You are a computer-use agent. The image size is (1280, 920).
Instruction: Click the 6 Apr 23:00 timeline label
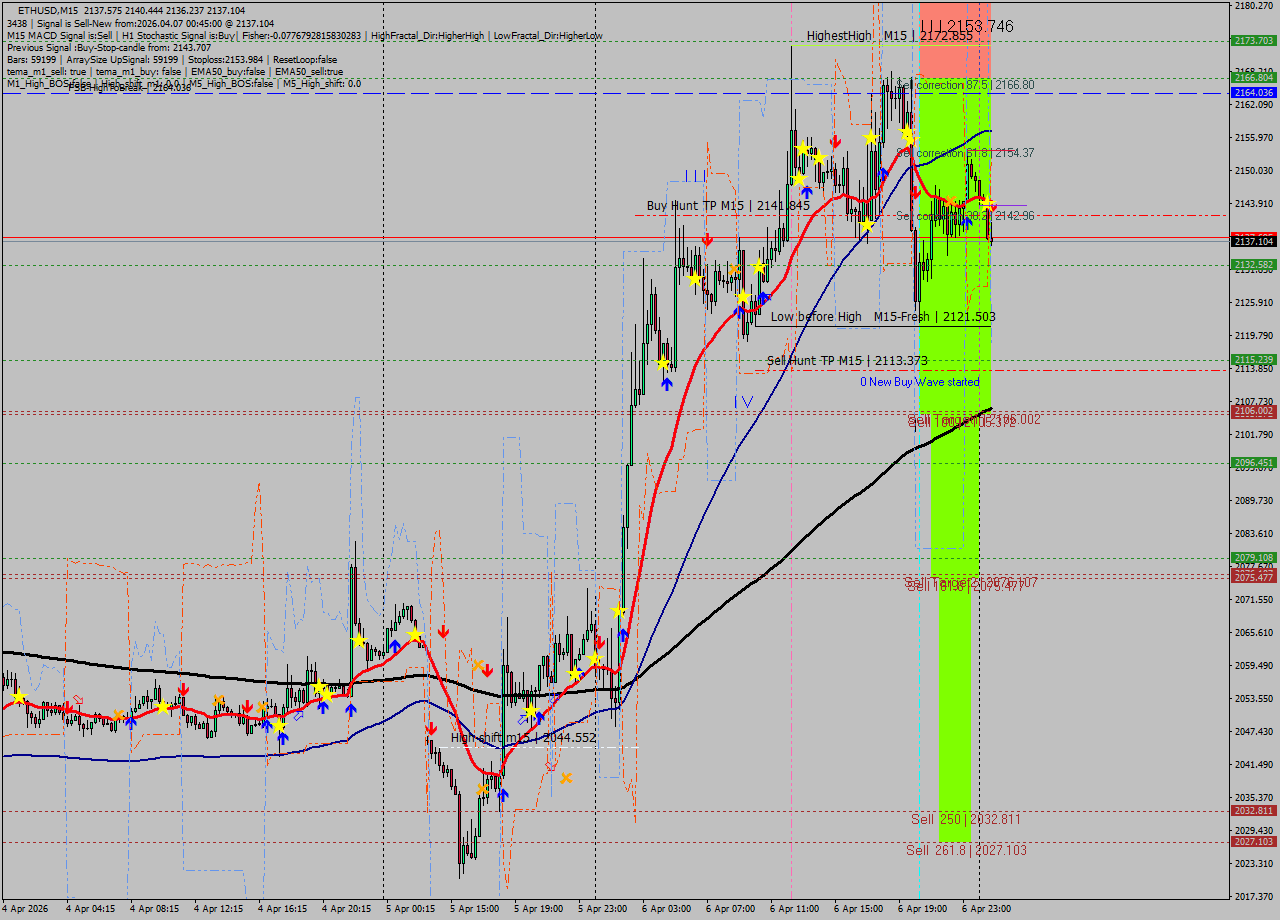tap(985, 910)
